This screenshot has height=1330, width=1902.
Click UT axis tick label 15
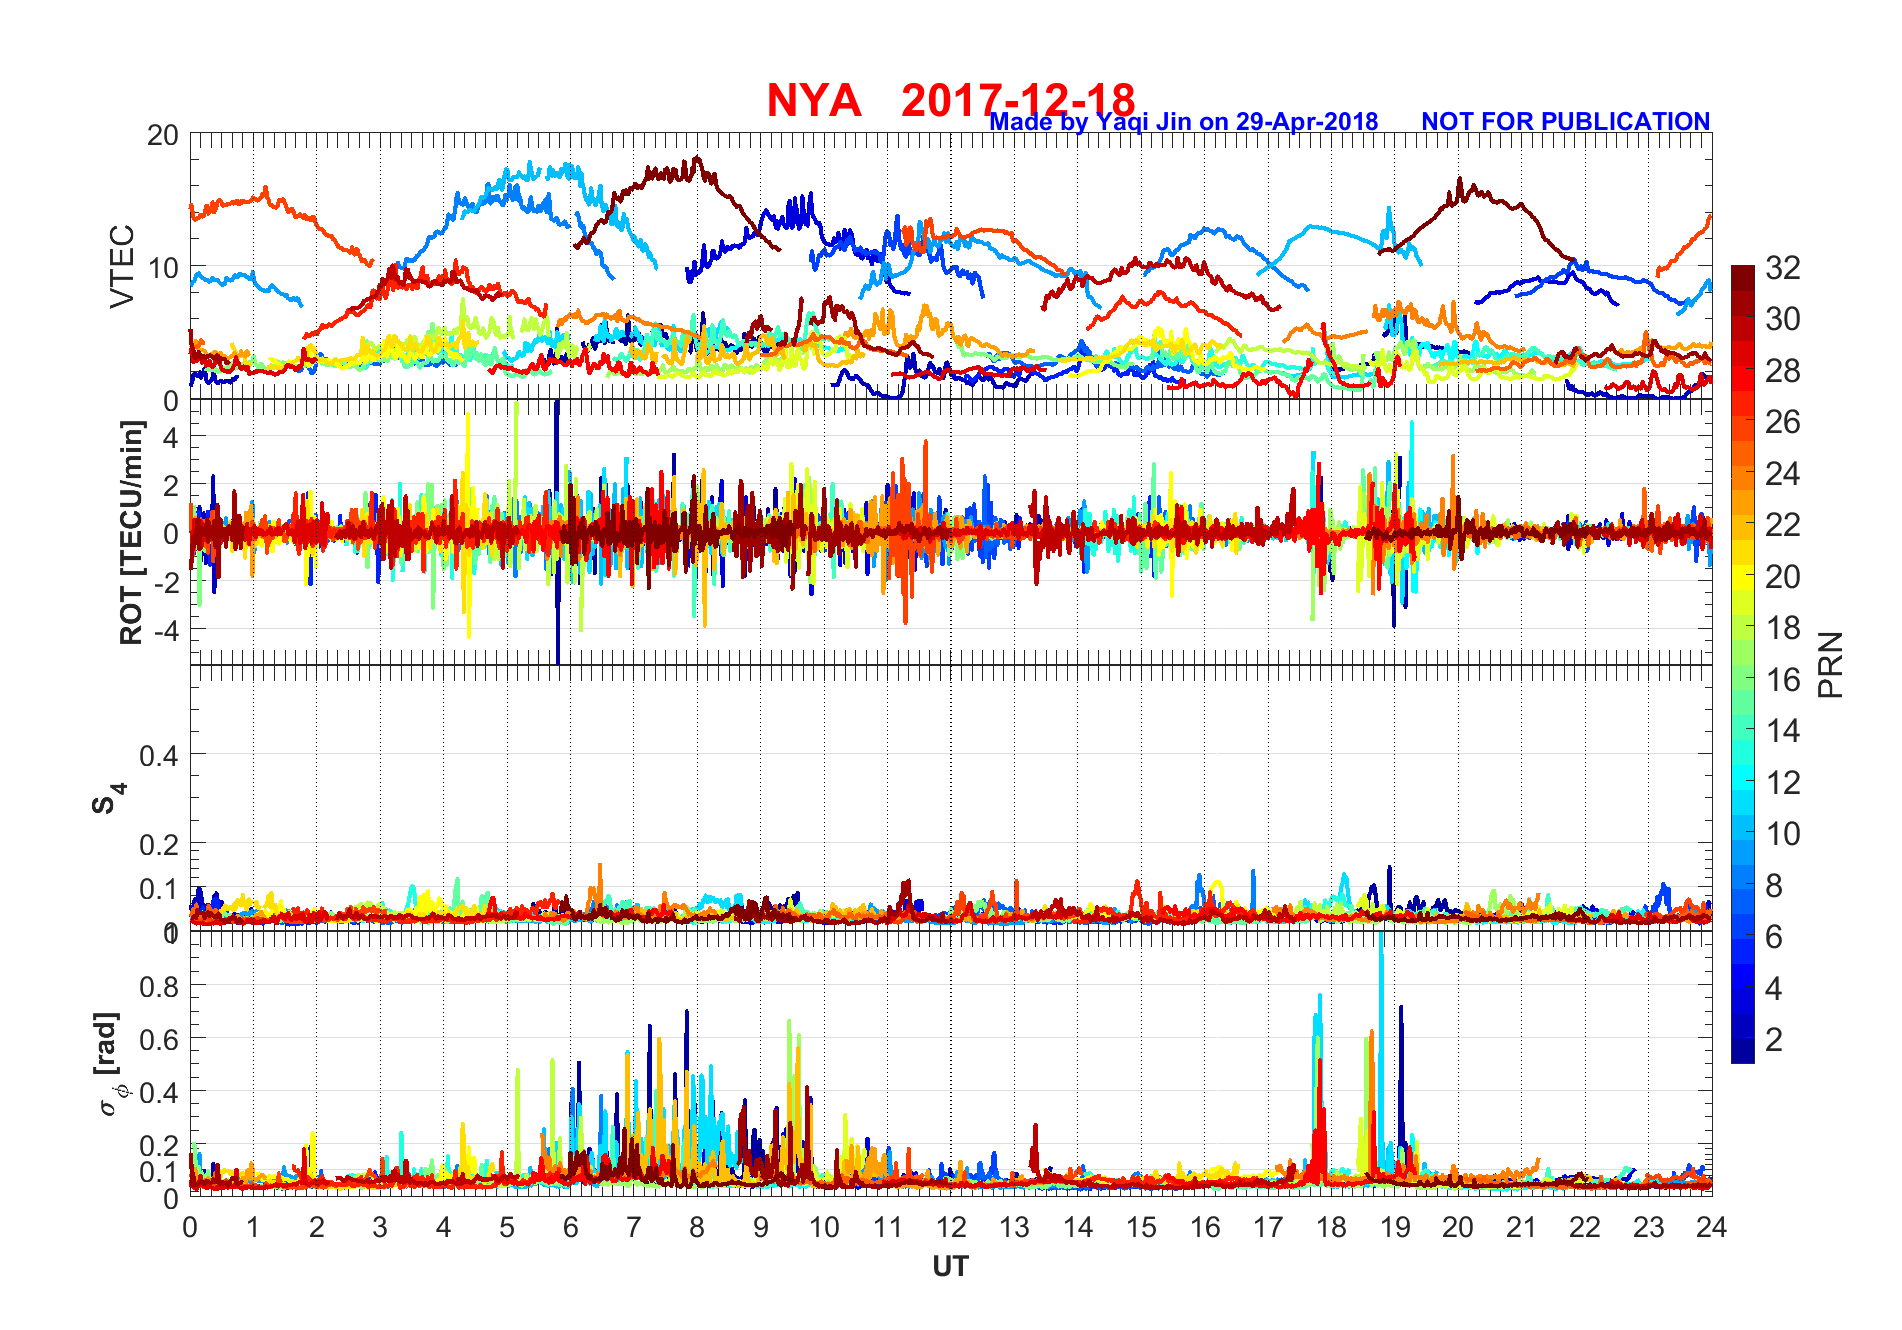[1141, 1227]
